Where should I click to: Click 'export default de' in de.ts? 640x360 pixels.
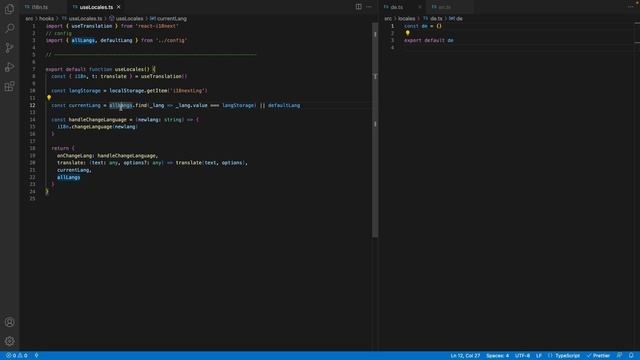coord(429,40)
